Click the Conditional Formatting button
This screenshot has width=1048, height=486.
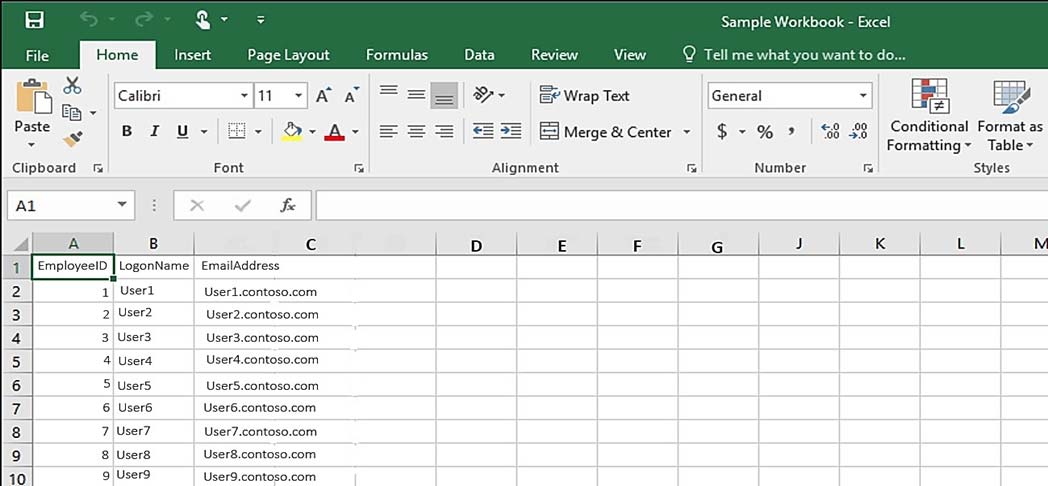(x=929, y=115)
